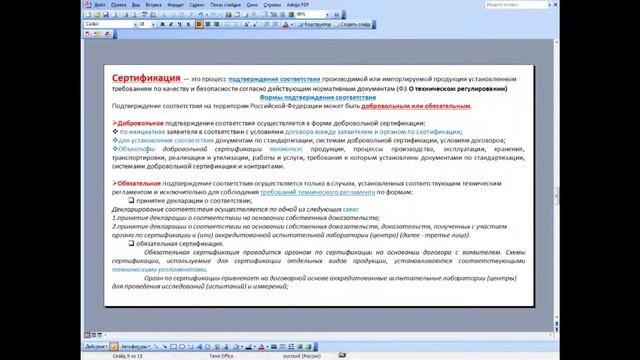The width and height of the screenshot is (640, 360).
Task: Select the Rectangle drawing tool
Action: pyautogui.click(x=173, y=347)
